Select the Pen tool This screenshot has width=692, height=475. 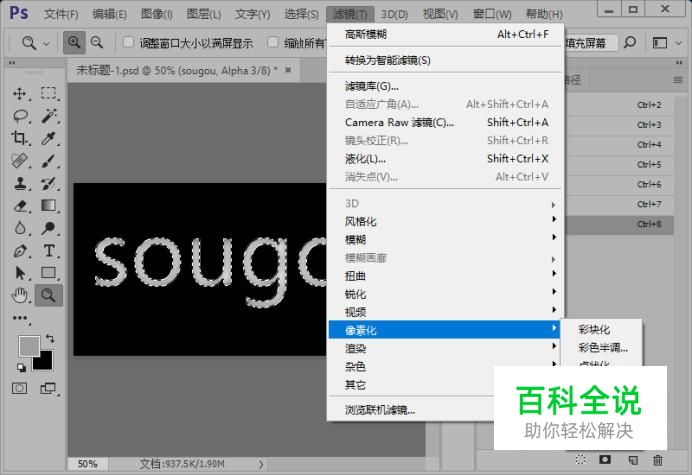tap(20, 251)
